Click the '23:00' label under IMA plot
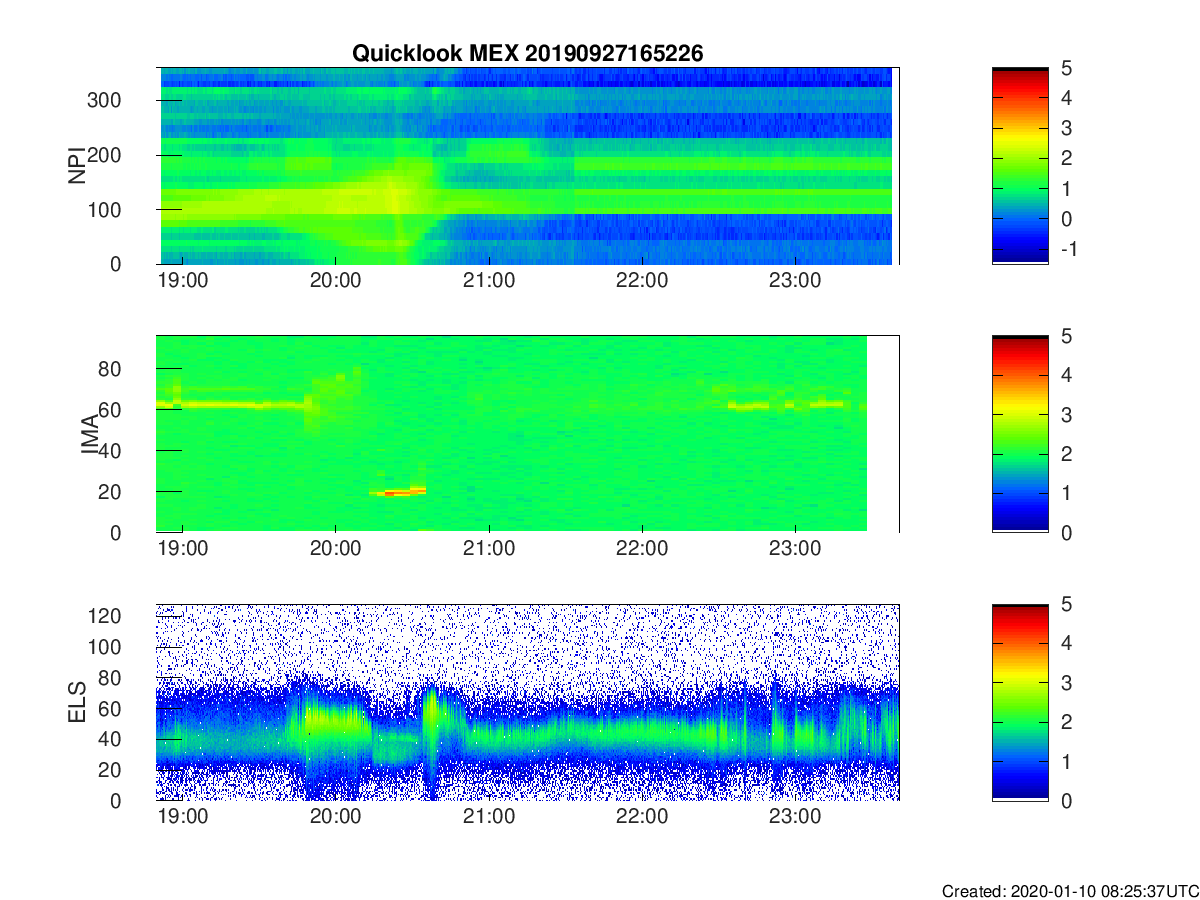1200x900 pixels. [794, 549]
